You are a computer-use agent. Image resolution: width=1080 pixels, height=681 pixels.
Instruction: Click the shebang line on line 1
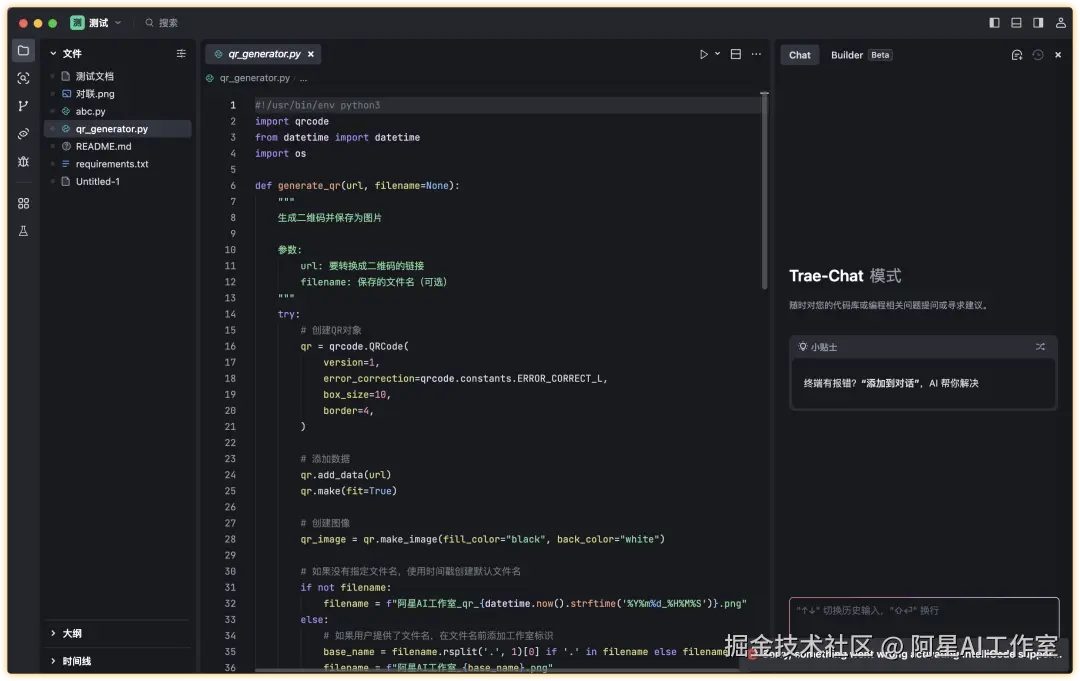coord(317,105)
